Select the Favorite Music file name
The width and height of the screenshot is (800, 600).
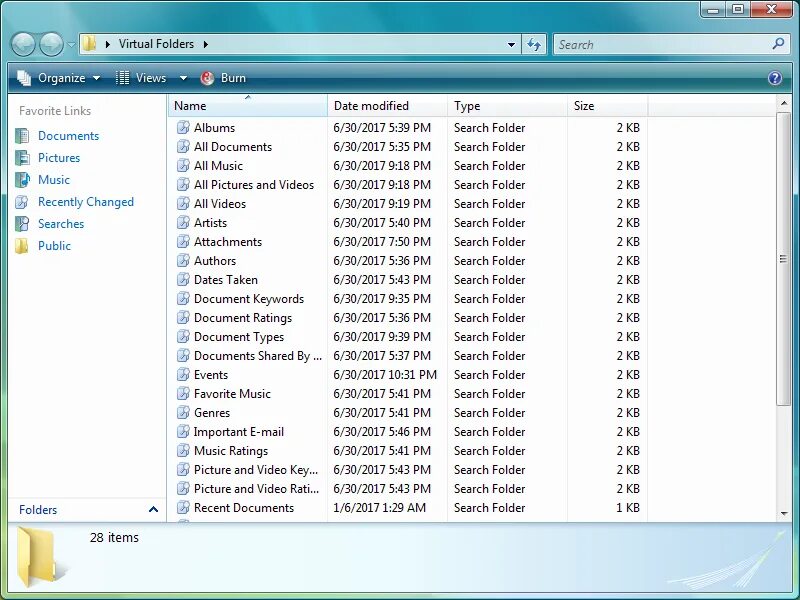pos(232,394)
